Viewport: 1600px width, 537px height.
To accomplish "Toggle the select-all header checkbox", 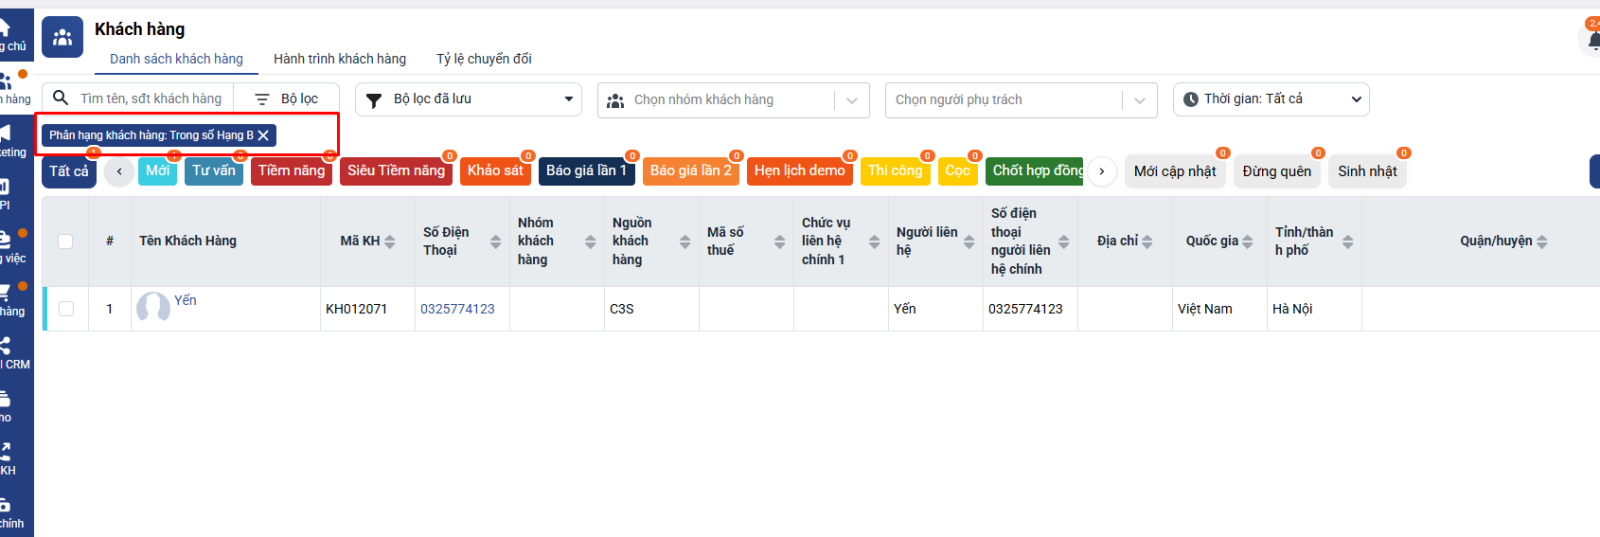I will pyautogui.click(x=66, y=241).
